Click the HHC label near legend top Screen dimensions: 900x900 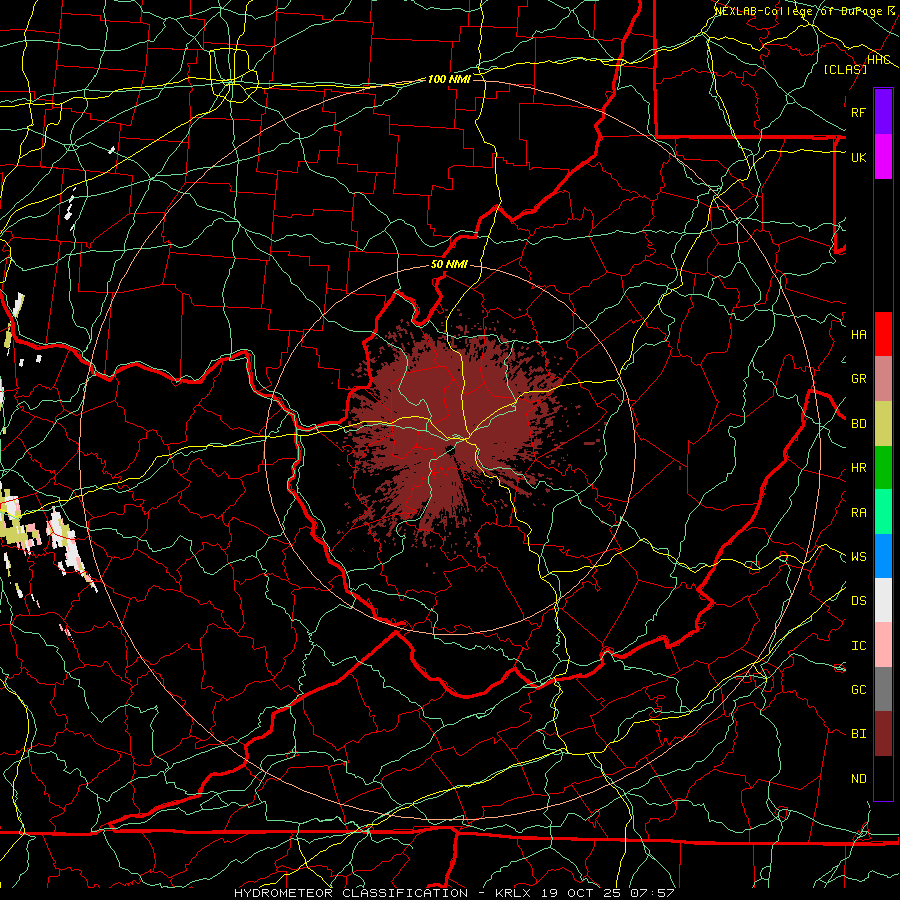click(x=879, y=59)
